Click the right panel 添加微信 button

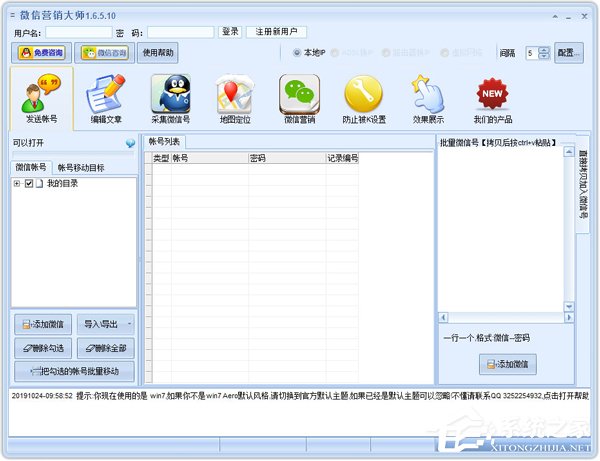tap(507, 364)
